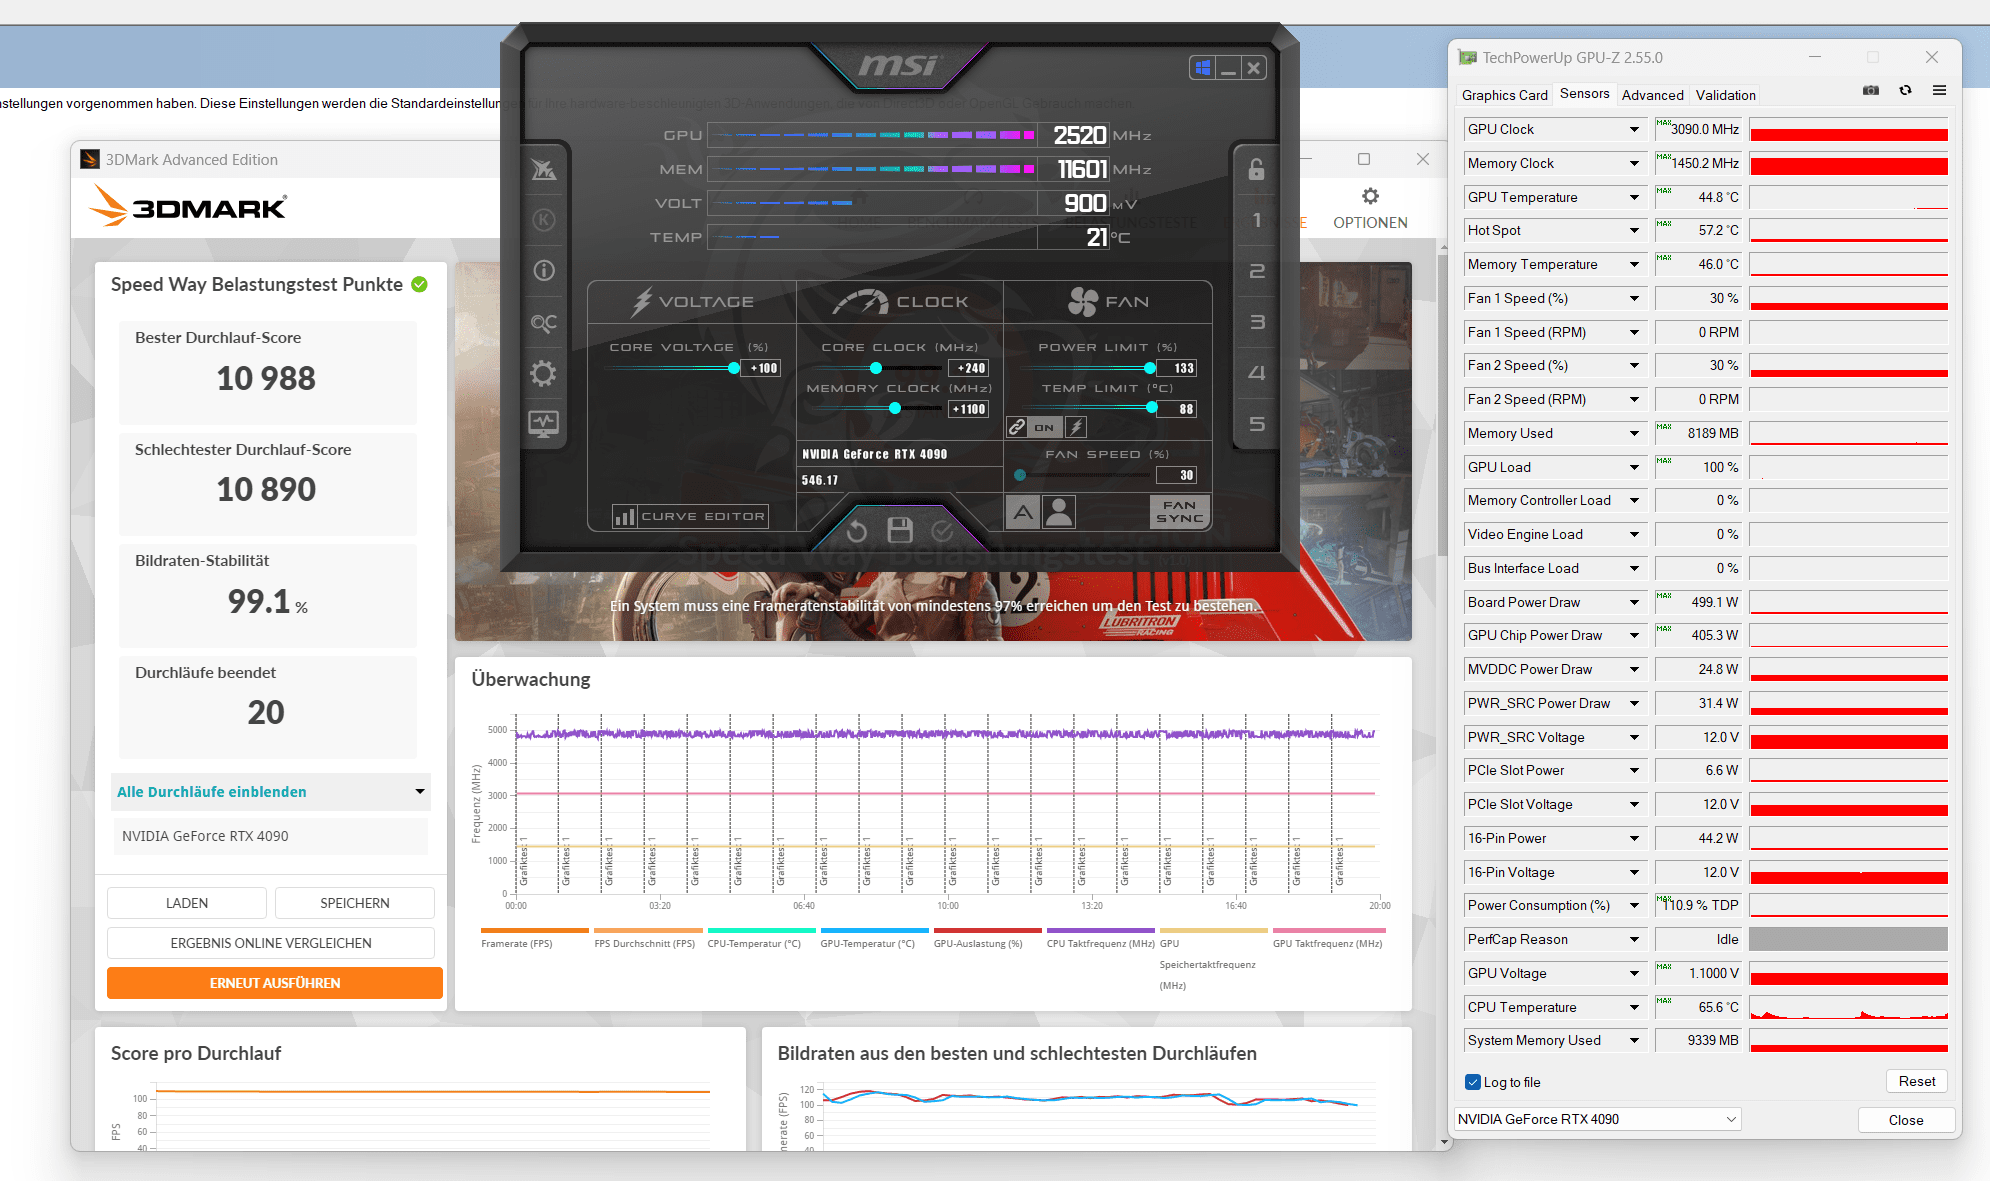
Task: Click the user-defined fan profile icon
Action: pyautogui.click(x=1059, y=513)
